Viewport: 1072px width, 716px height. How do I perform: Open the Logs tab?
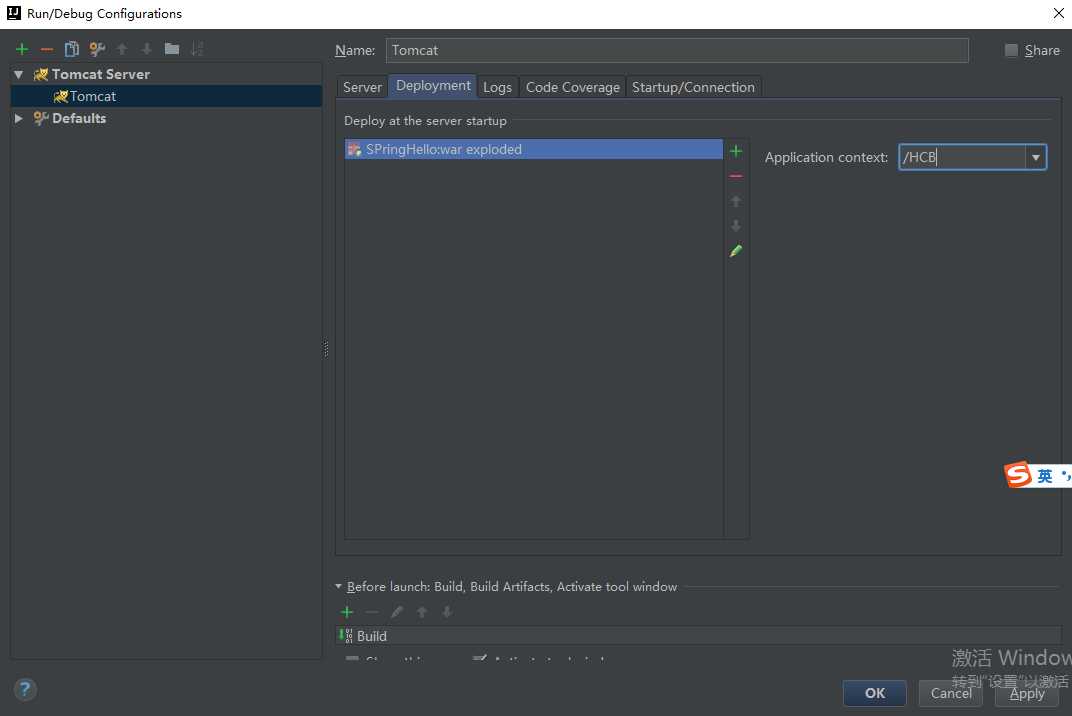tap(497, 87)
